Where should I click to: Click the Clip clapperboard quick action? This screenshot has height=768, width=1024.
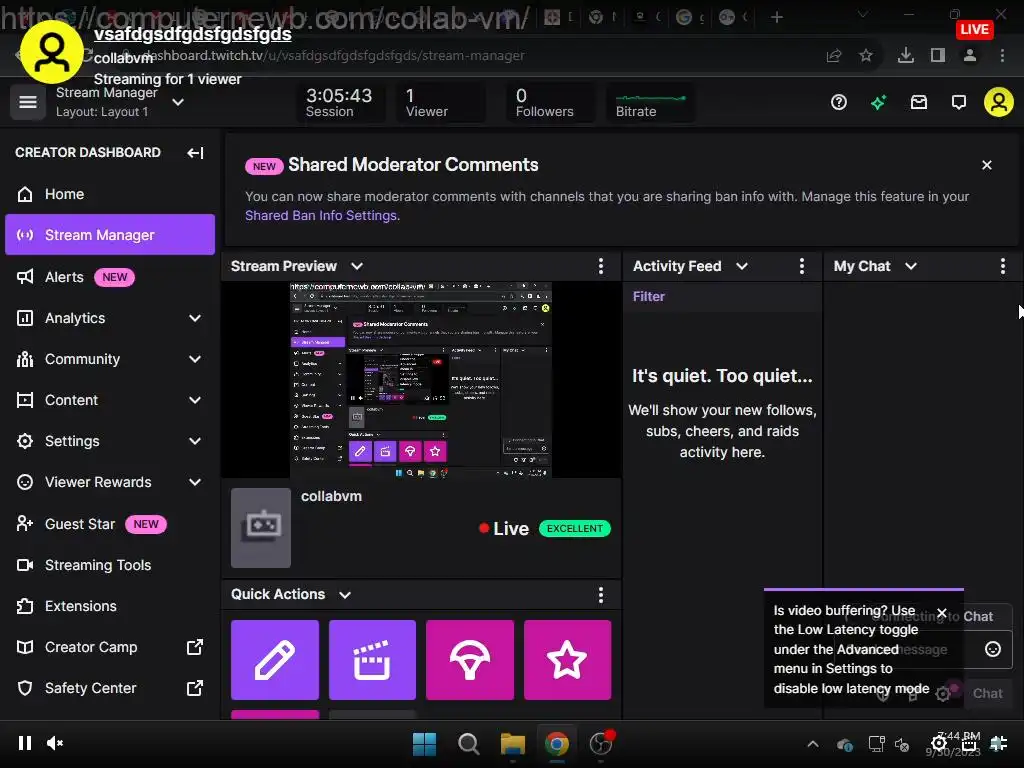[372, 660]
